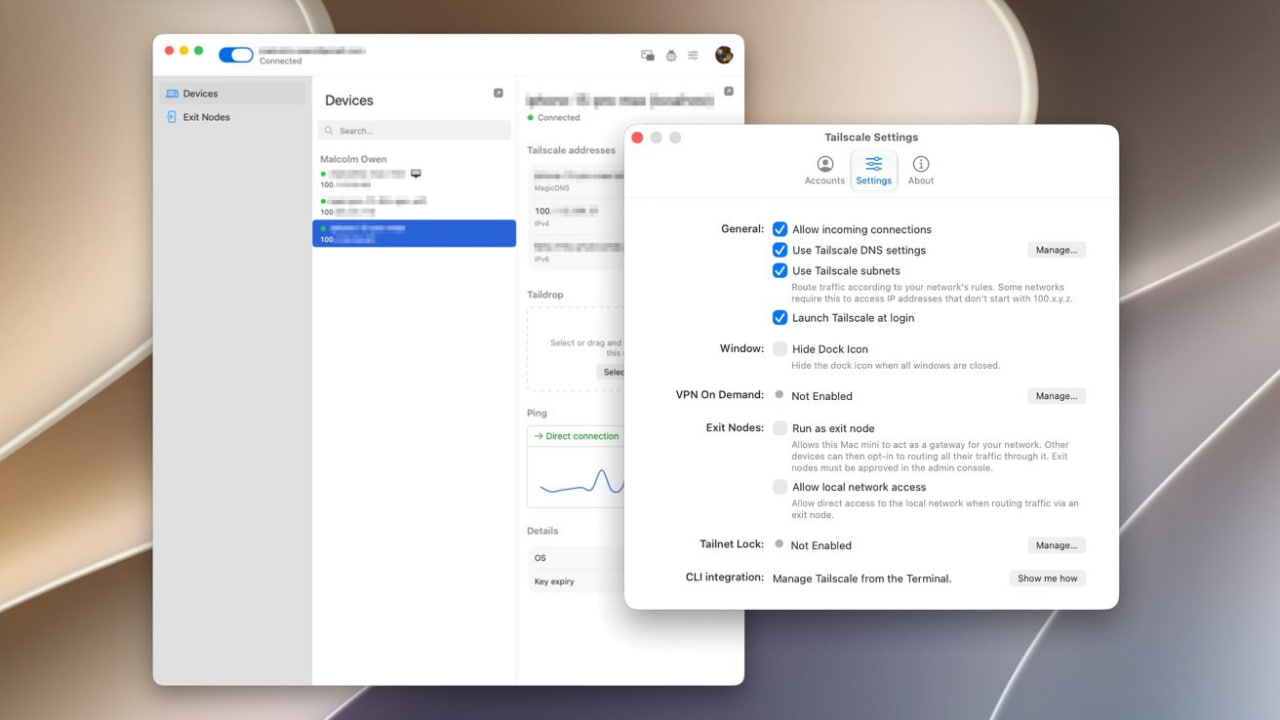This screenshot has height=720, width=1280.
Task: Click the Show me how button
Action: click(1047, 578)
